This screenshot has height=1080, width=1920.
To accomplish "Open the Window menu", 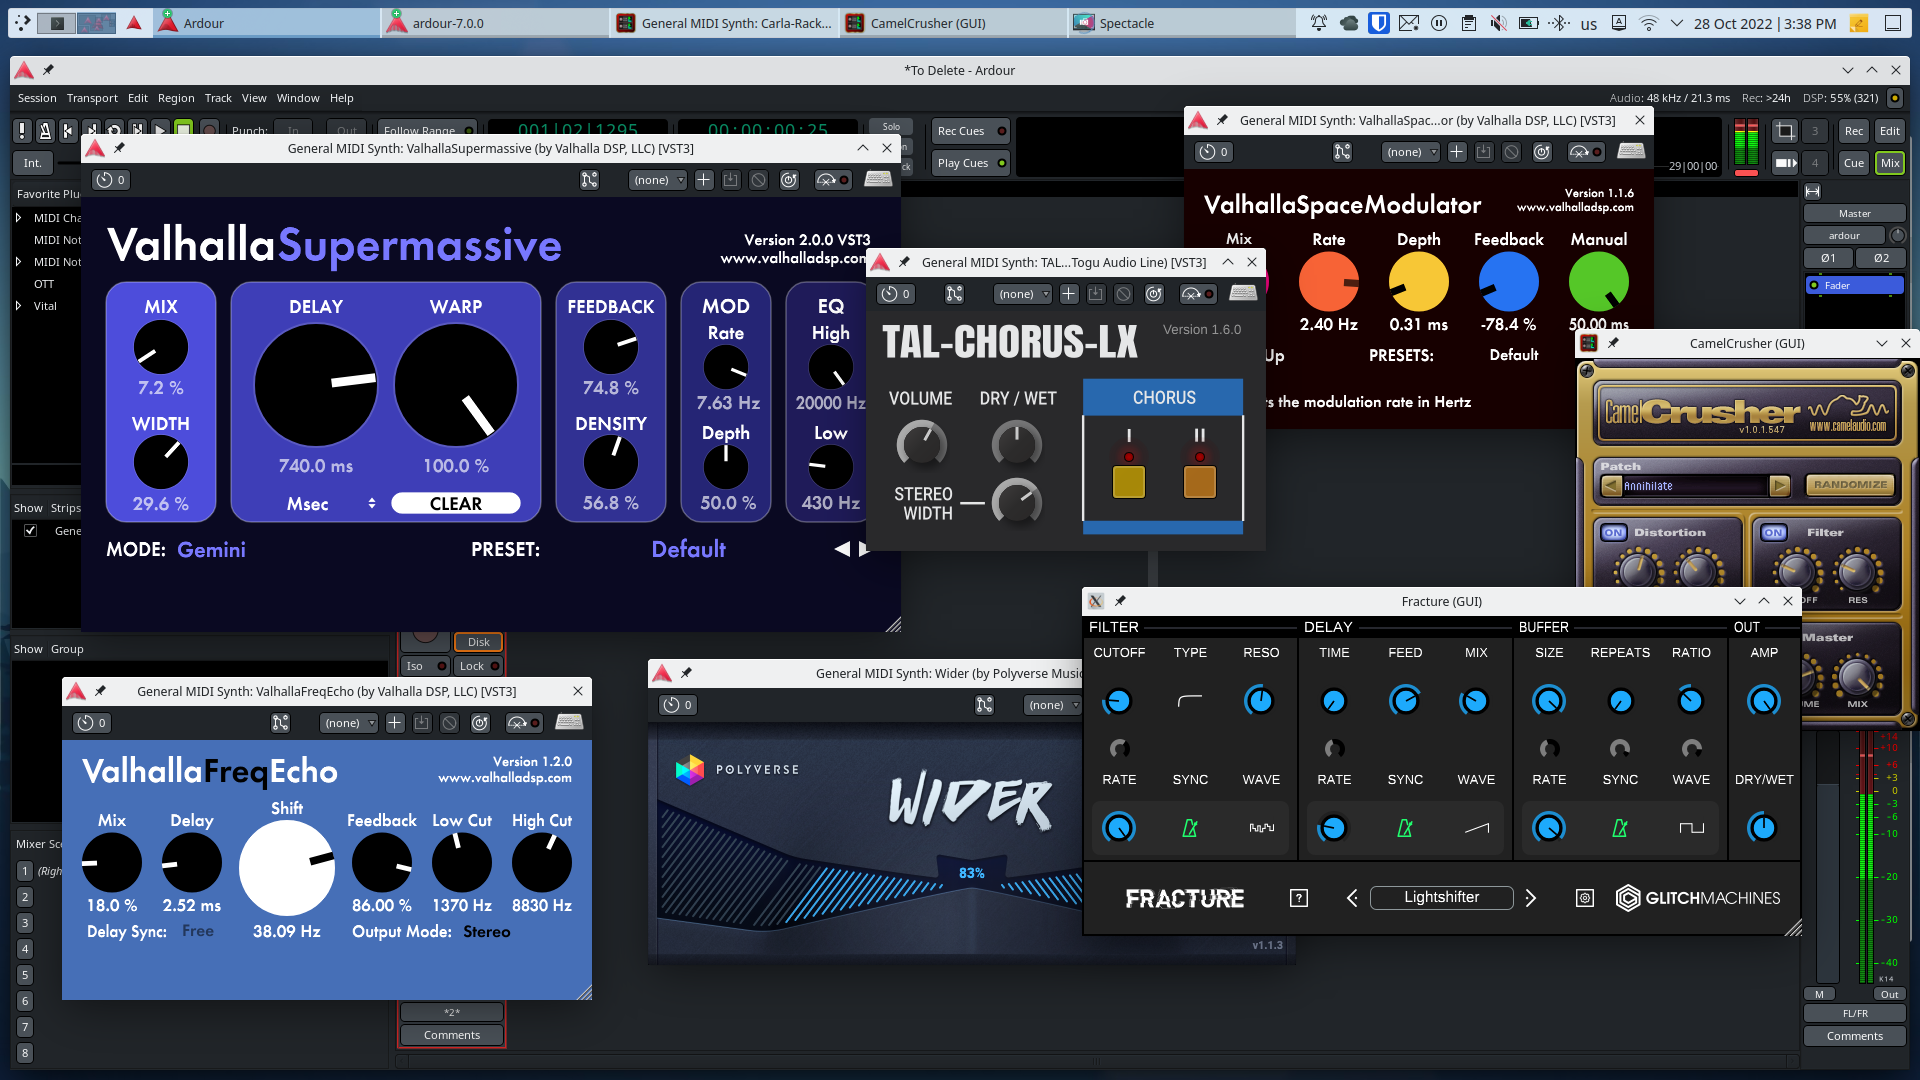I will click(298, 98).
